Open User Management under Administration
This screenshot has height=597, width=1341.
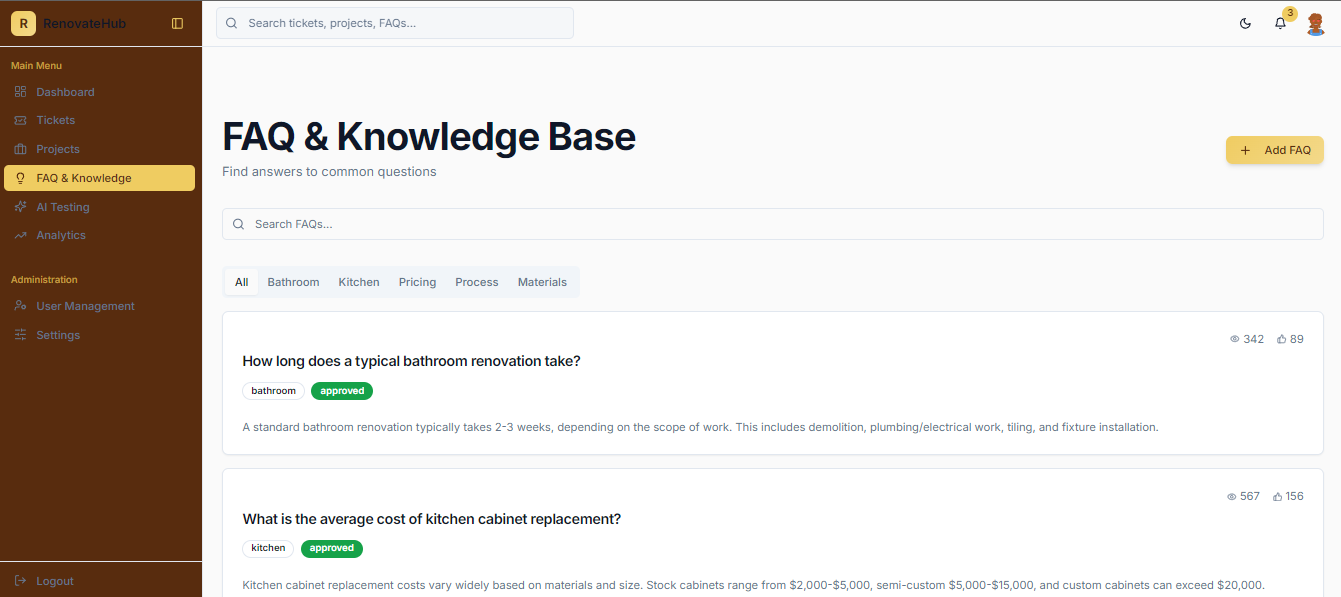[x=85, y=306]
